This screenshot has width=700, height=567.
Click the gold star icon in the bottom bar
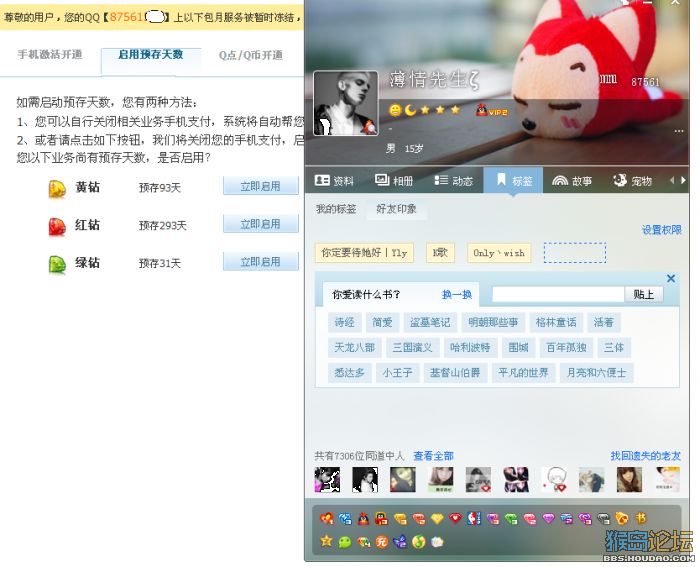(326, 541)
